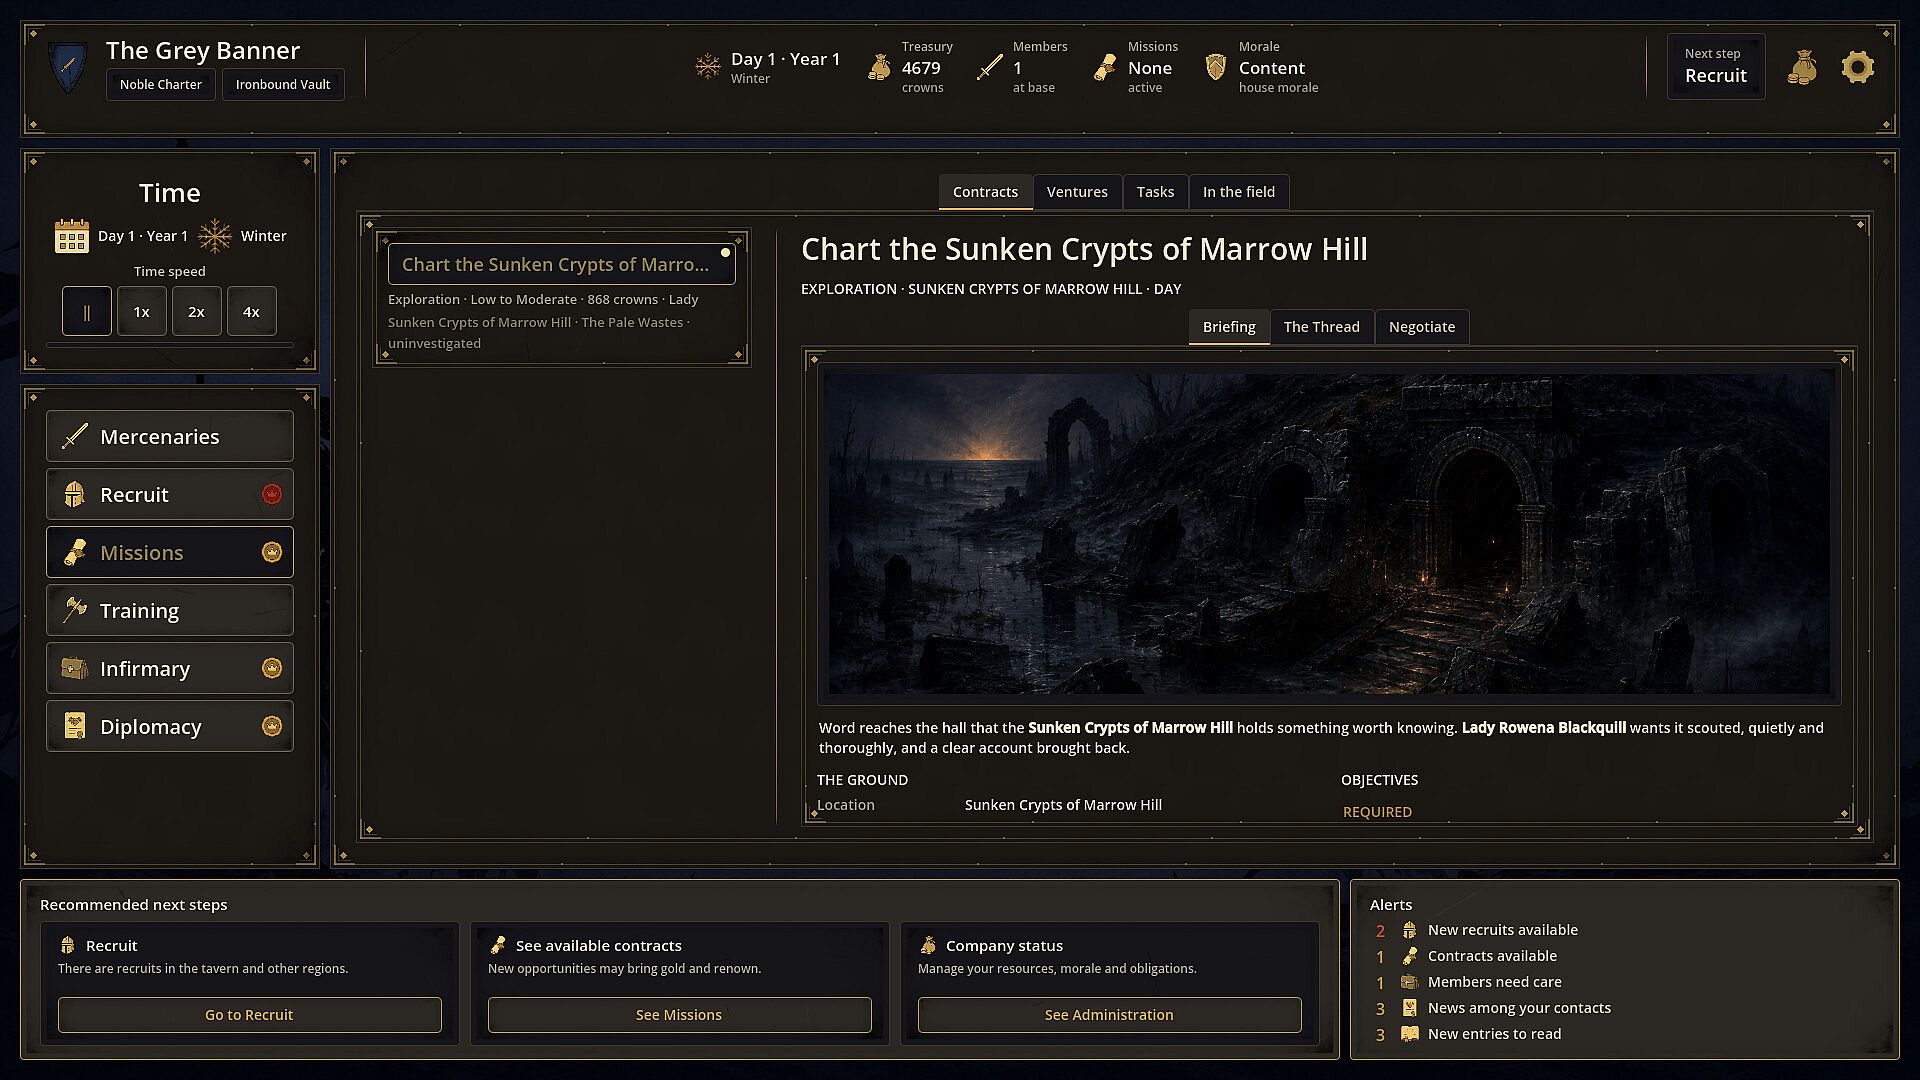Click the red badge on Recruit
1920x1080 pixels.
(272, 494)
